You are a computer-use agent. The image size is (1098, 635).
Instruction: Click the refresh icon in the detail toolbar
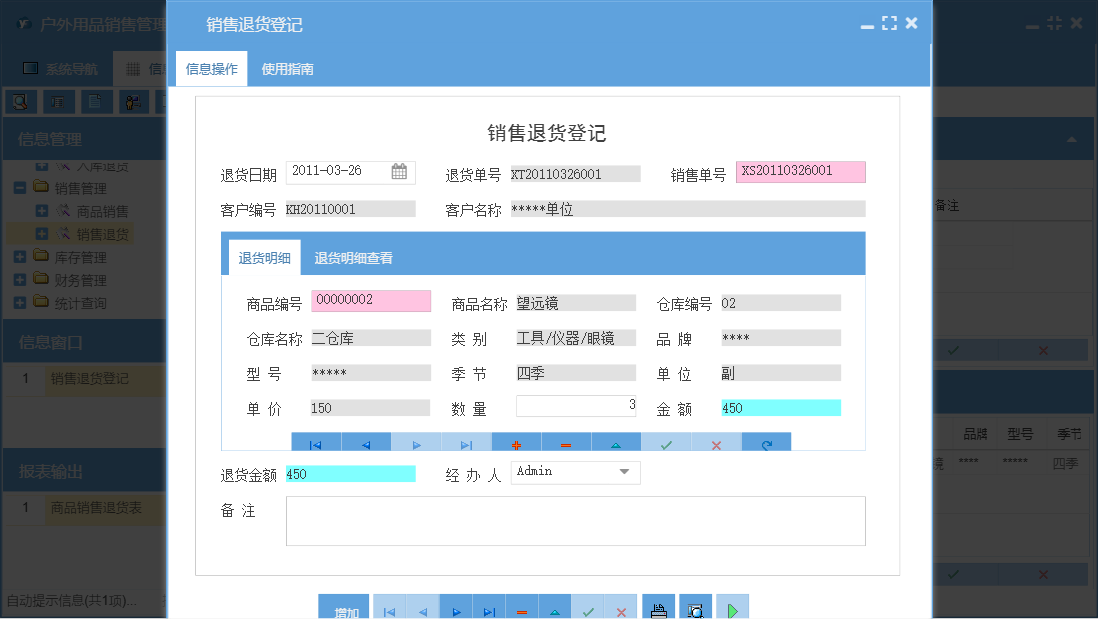(x=766, y=443)
